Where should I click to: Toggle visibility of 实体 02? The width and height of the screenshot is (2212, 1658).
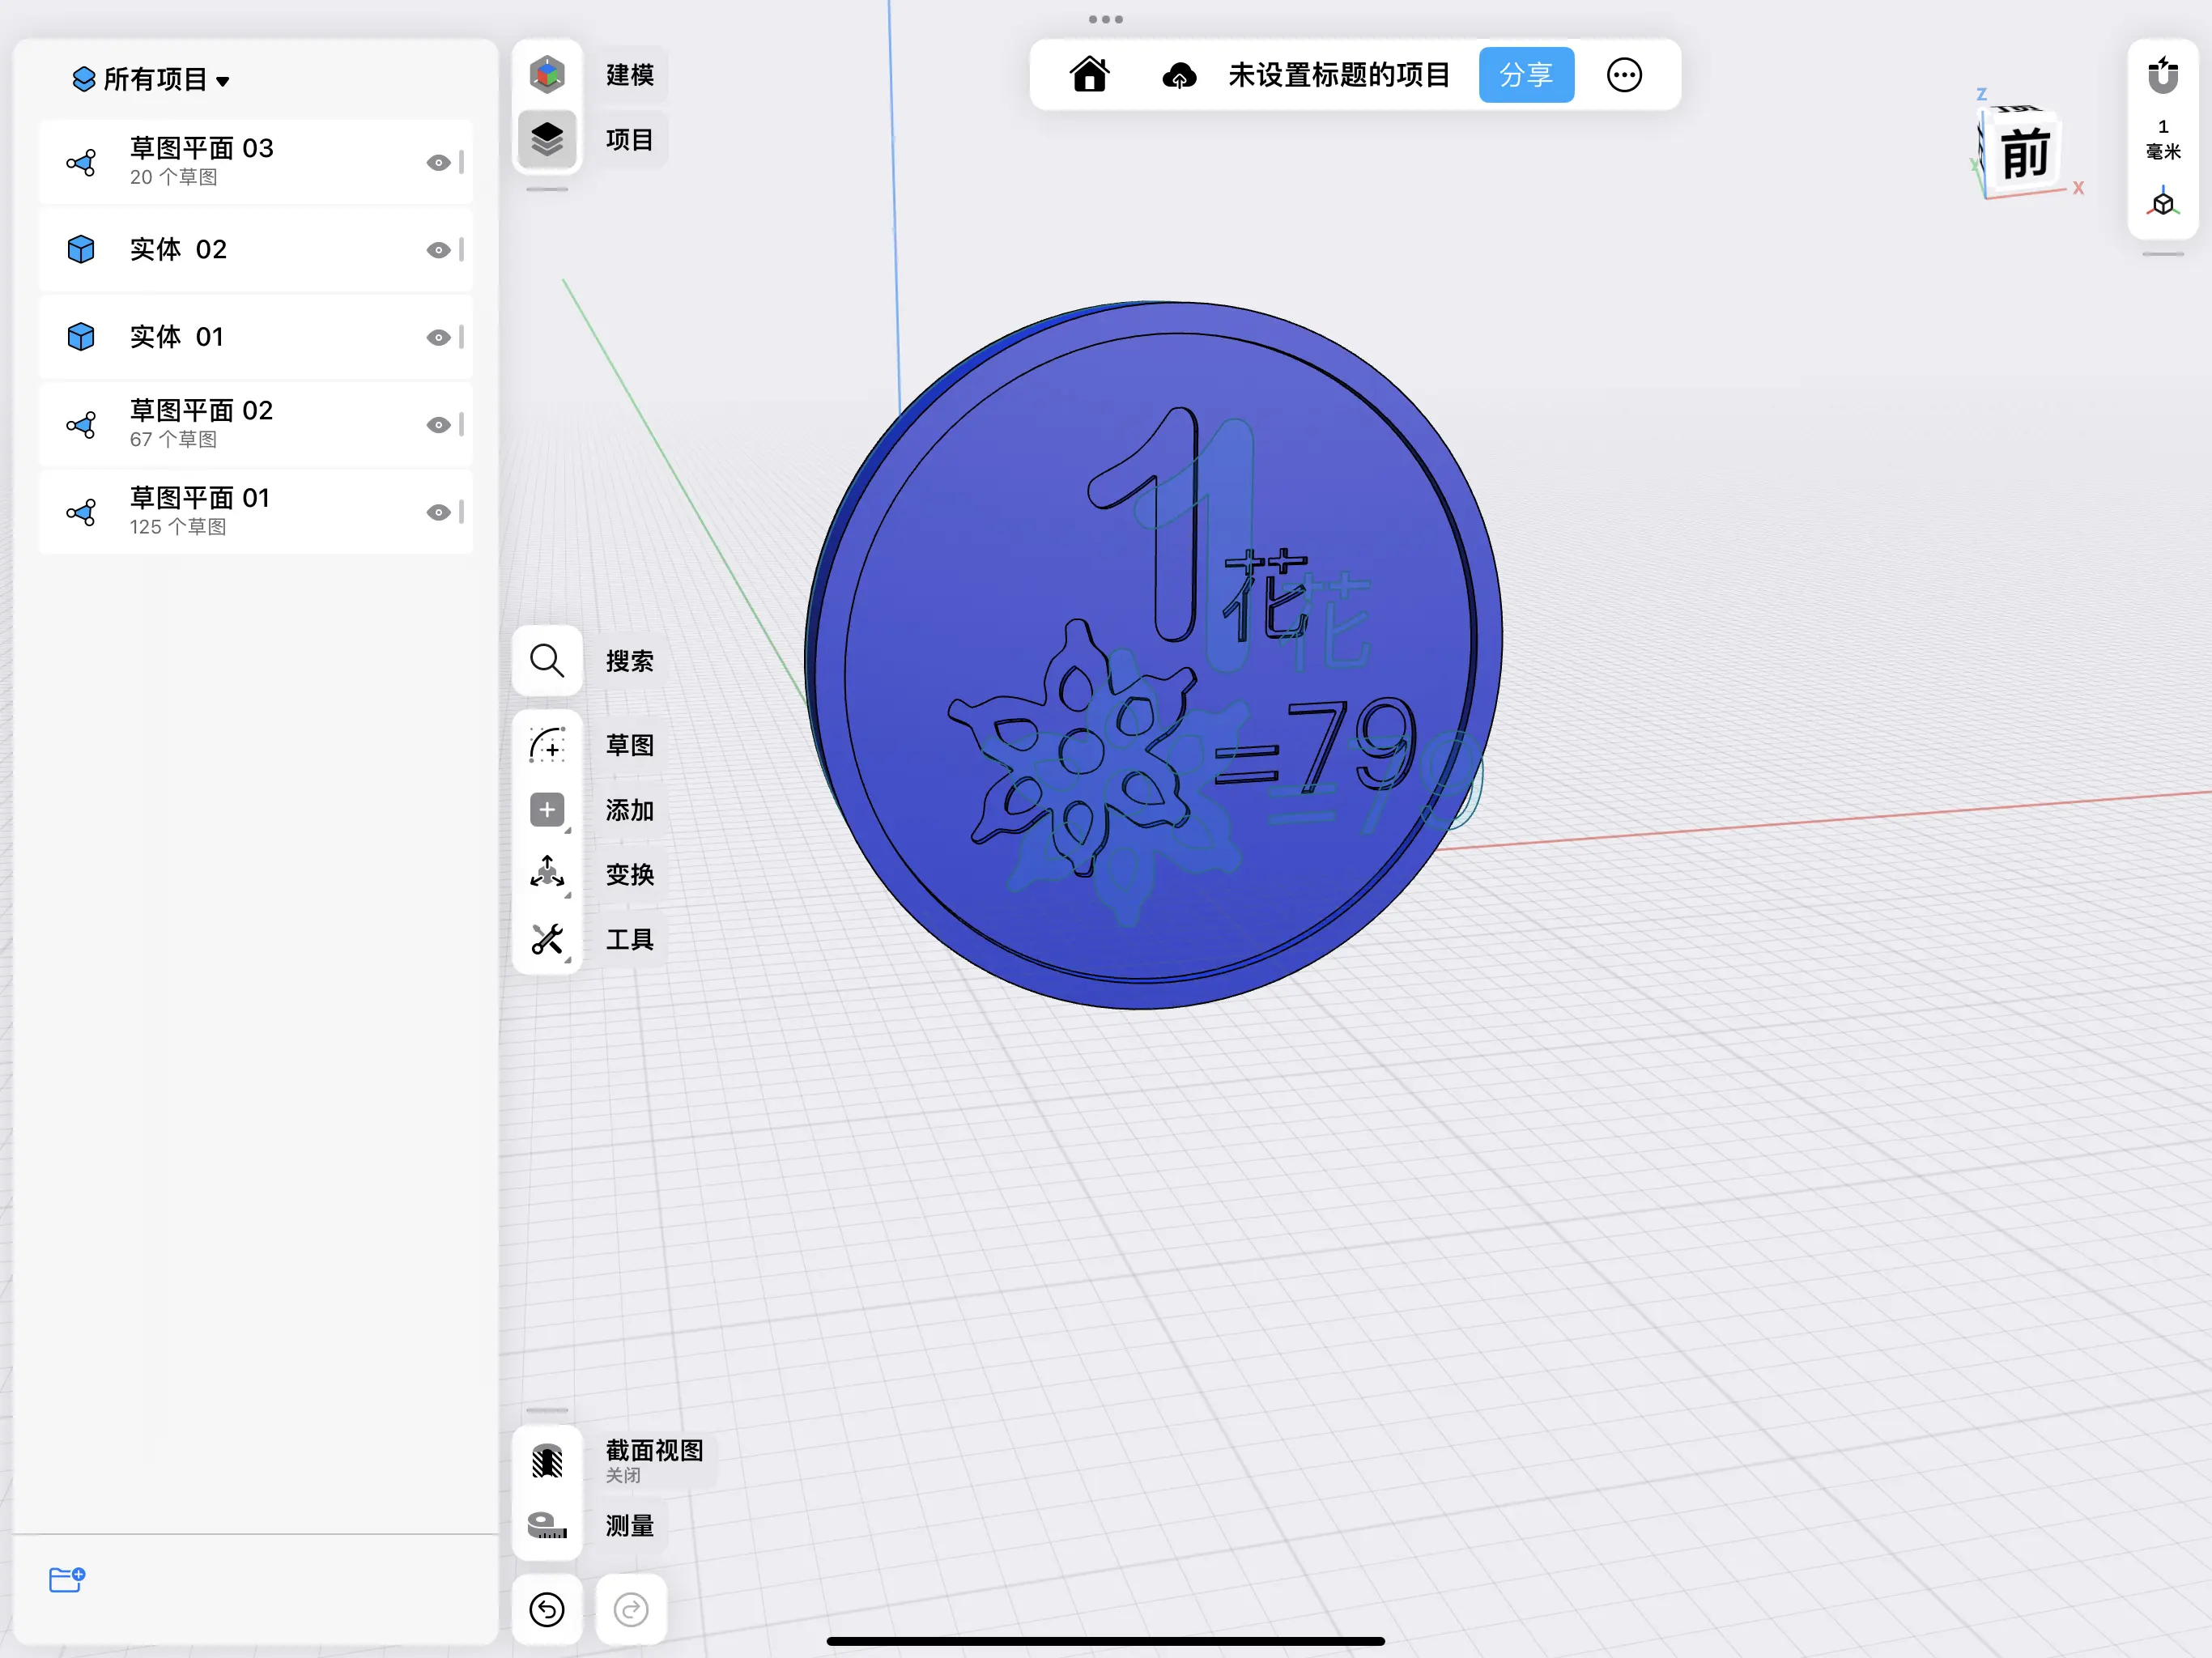[438, 250]
